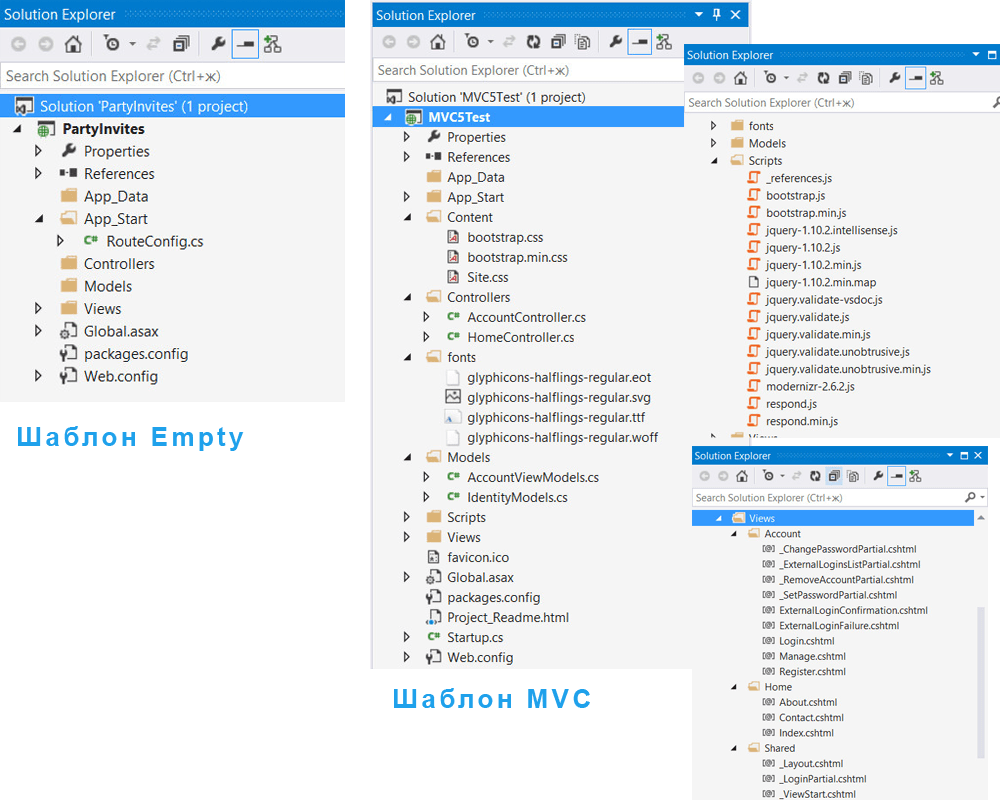Select Global.asax in PartyInvites project
1000x800 pixels.
tap(121, 332)
